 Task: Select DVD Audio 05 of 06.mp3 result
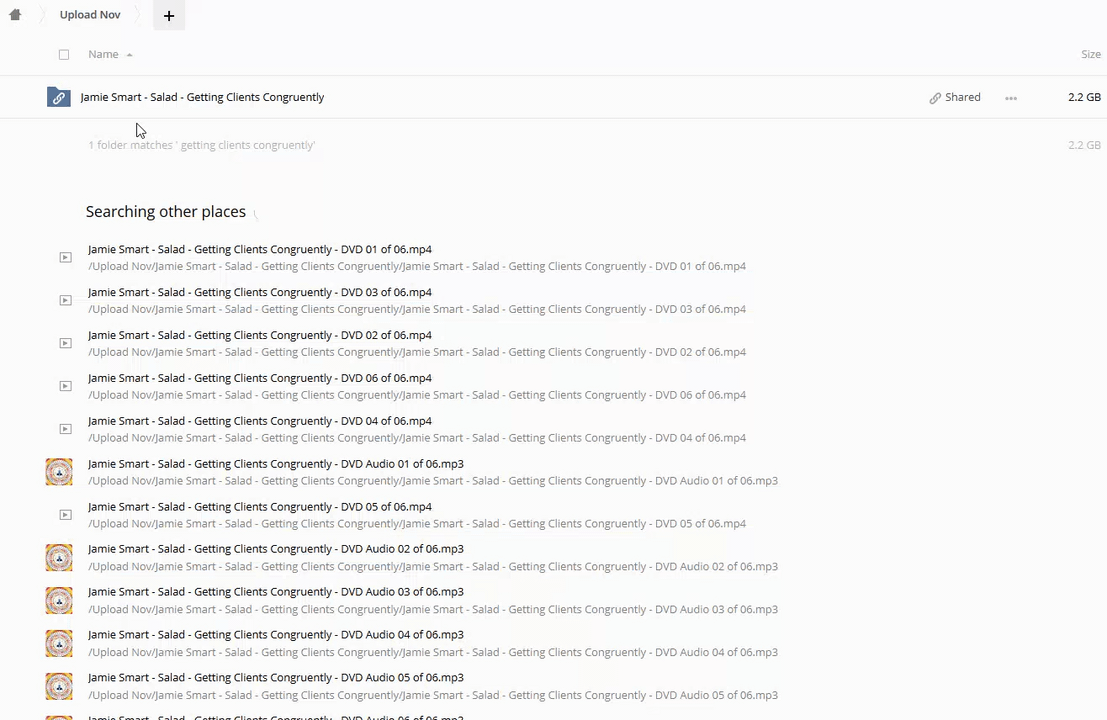[275, 678]
